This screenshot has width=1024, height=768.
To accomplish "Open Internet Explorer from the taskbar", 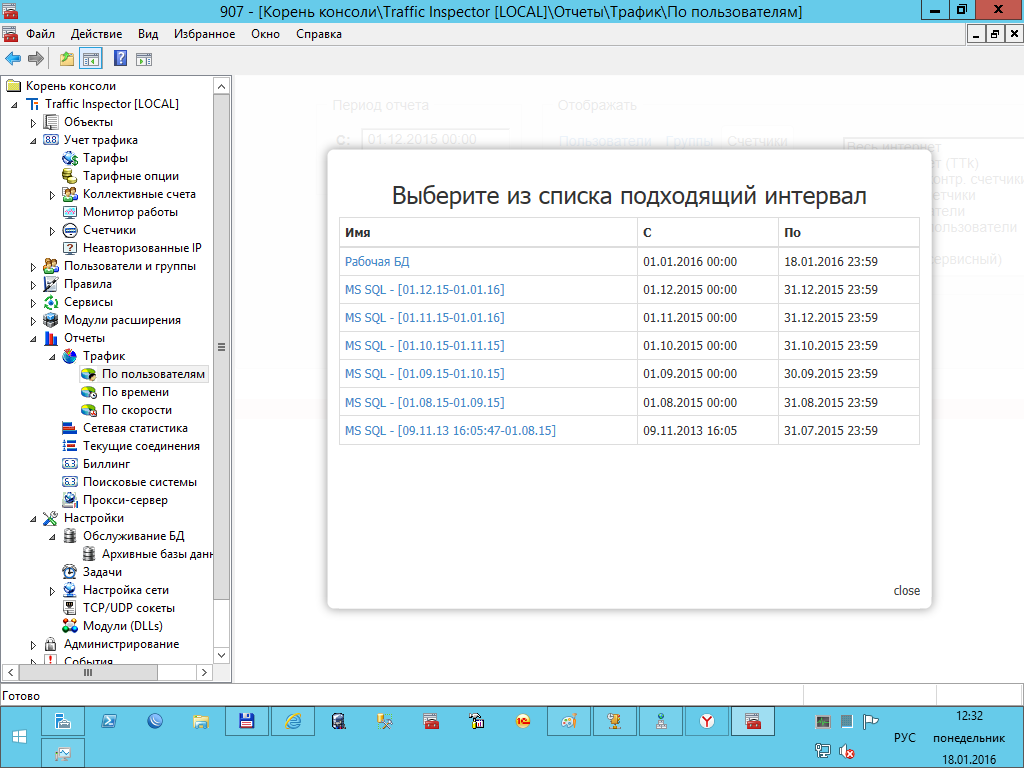I will pos(293,722).
